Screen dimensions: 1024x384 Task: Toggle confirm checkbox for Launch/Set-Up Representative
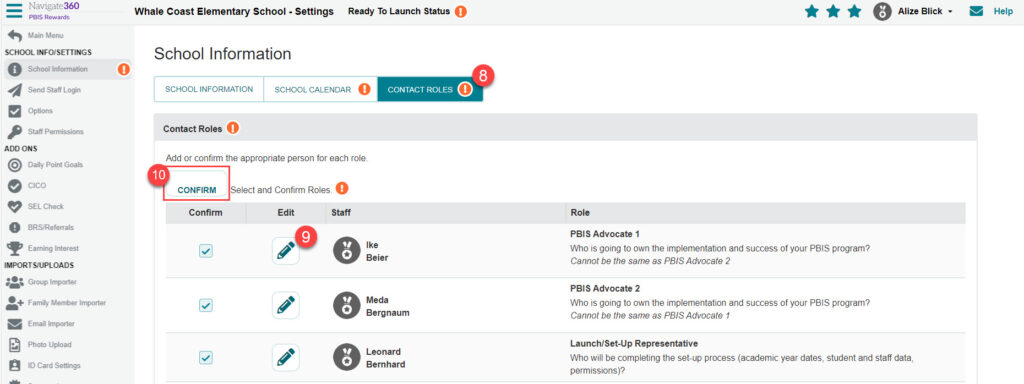(x=206, y=358)
